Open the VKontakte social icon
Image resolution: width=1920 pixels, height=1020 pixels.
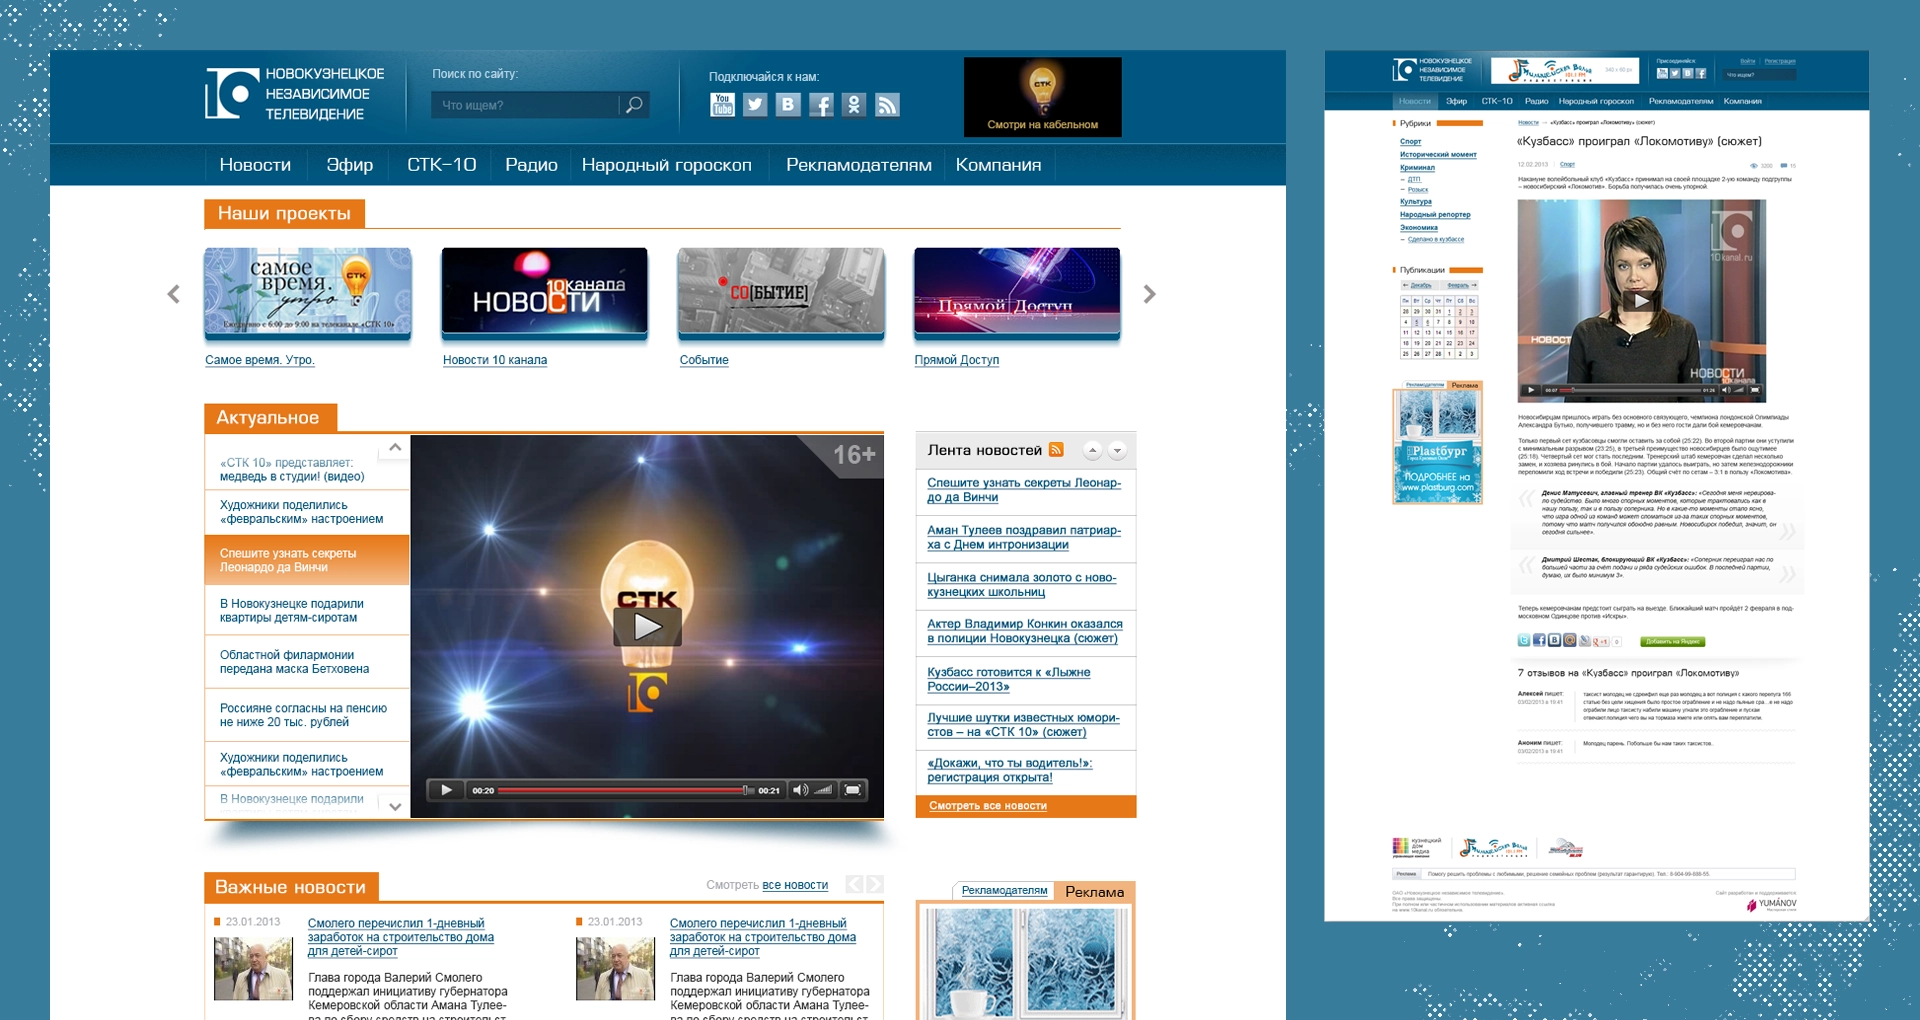click(x=788, y=105)
